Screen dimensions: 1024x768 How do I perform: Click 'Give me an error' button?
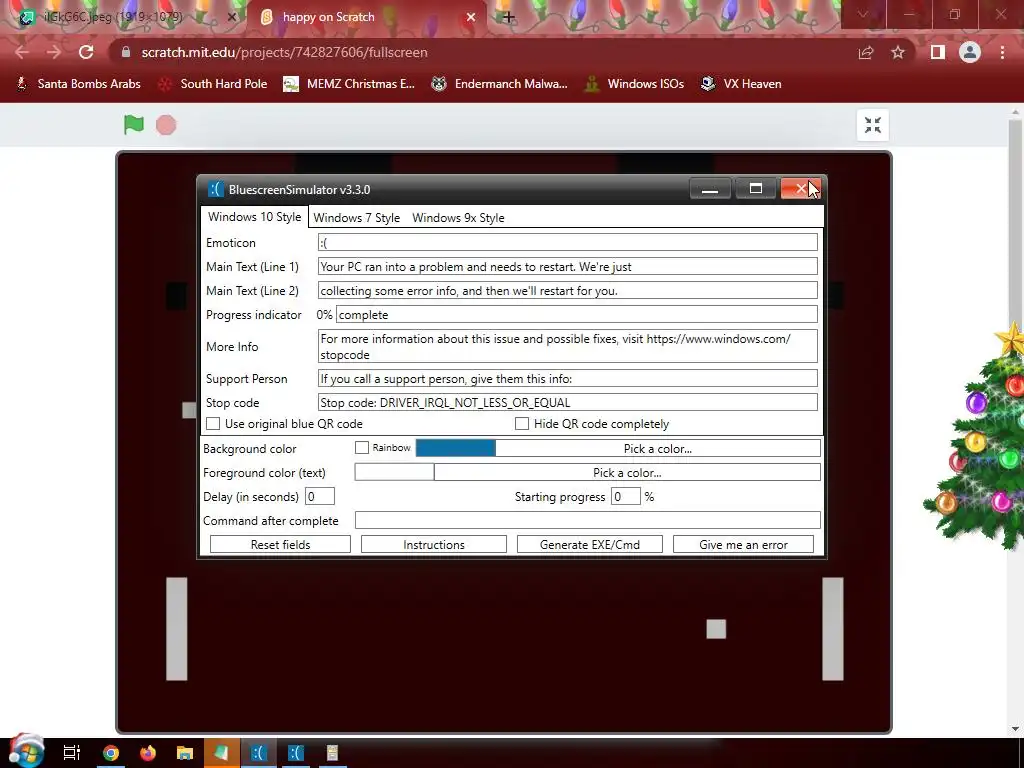[x=743, y=545]
